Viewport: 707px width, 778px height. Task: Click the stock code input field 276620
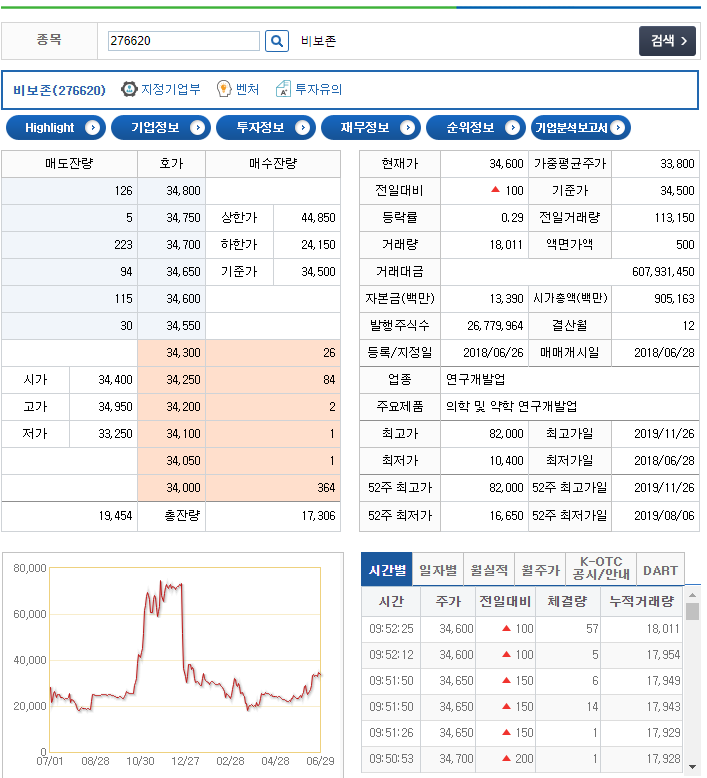pos(184,41)
